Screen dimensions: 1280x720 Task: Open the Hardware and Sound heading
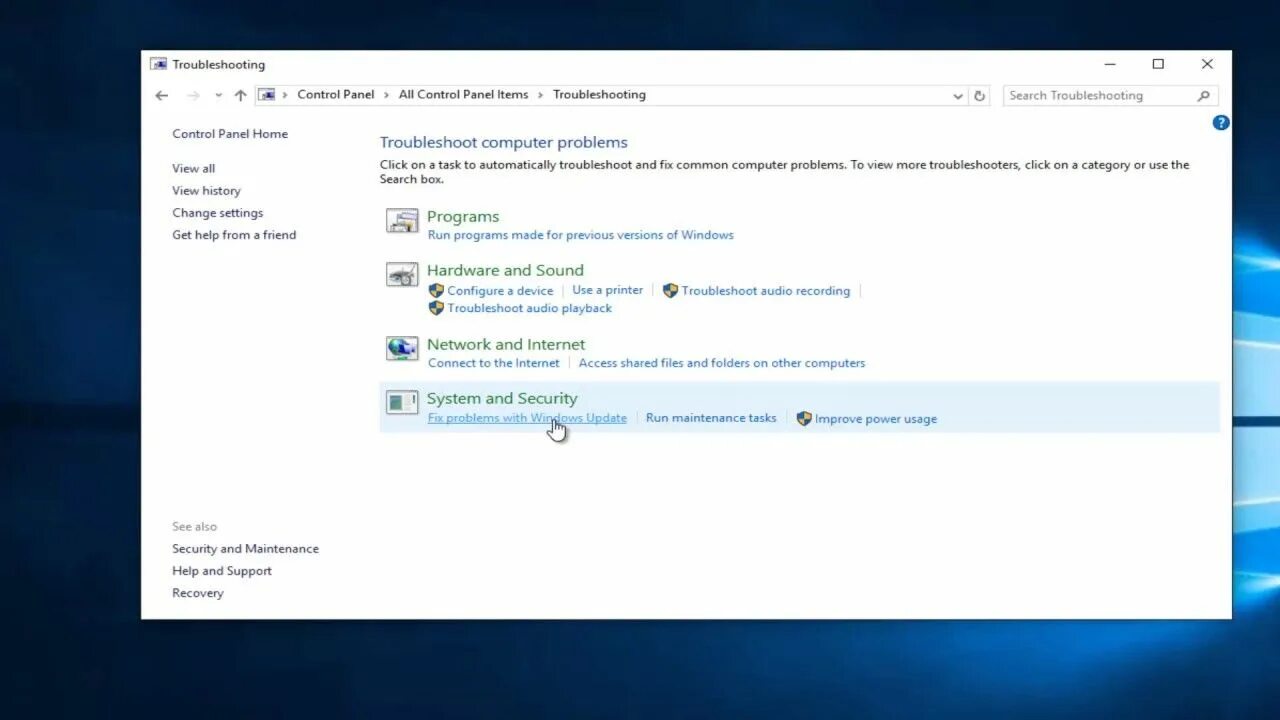tap(505, 270)
